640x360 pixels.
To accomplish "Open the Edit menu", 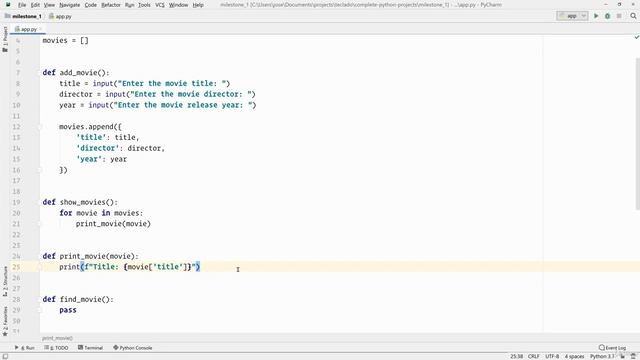I will (35, 5).
